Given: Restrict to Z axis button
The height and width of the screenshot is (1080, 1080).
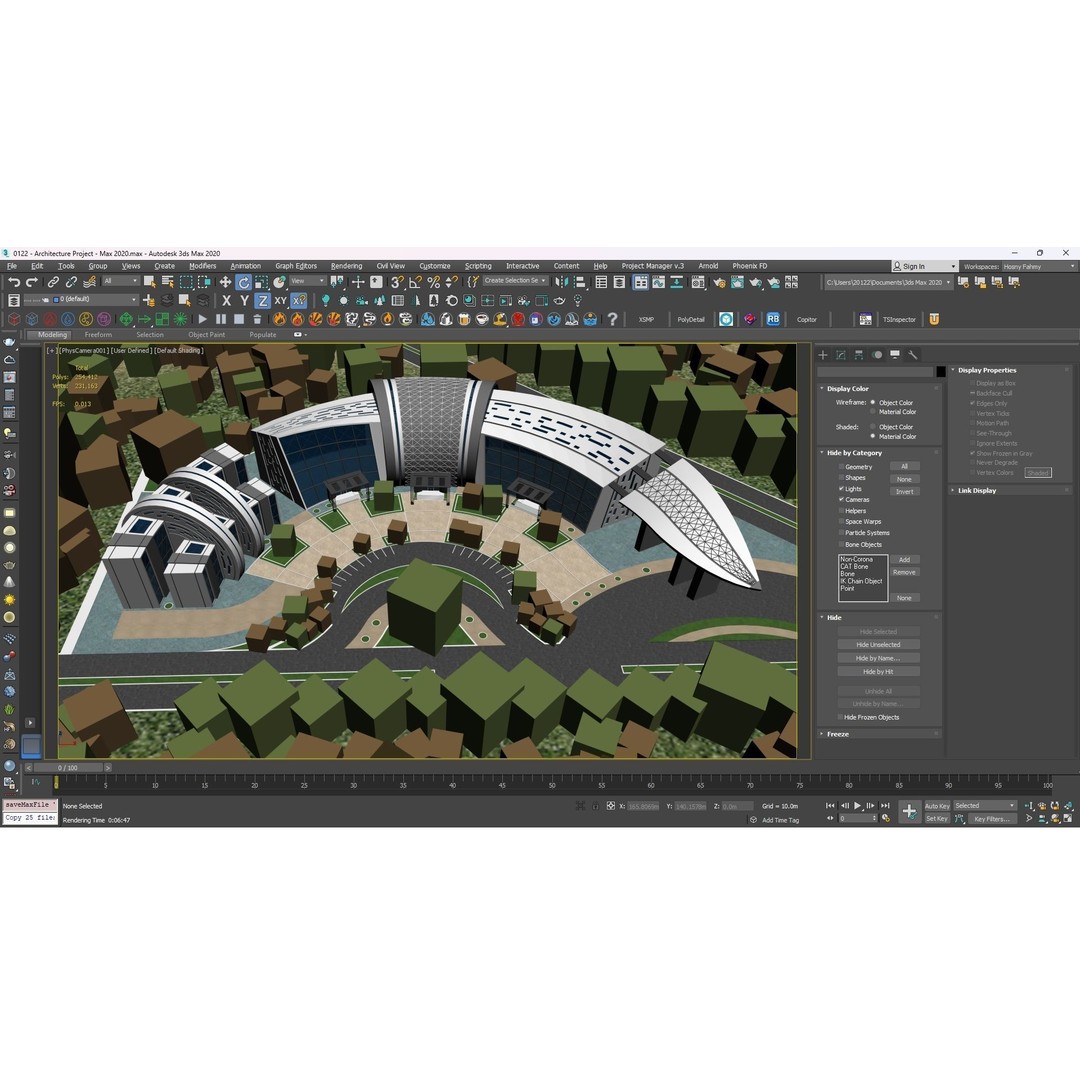Looking at the screenshot, I should (262, 300).
